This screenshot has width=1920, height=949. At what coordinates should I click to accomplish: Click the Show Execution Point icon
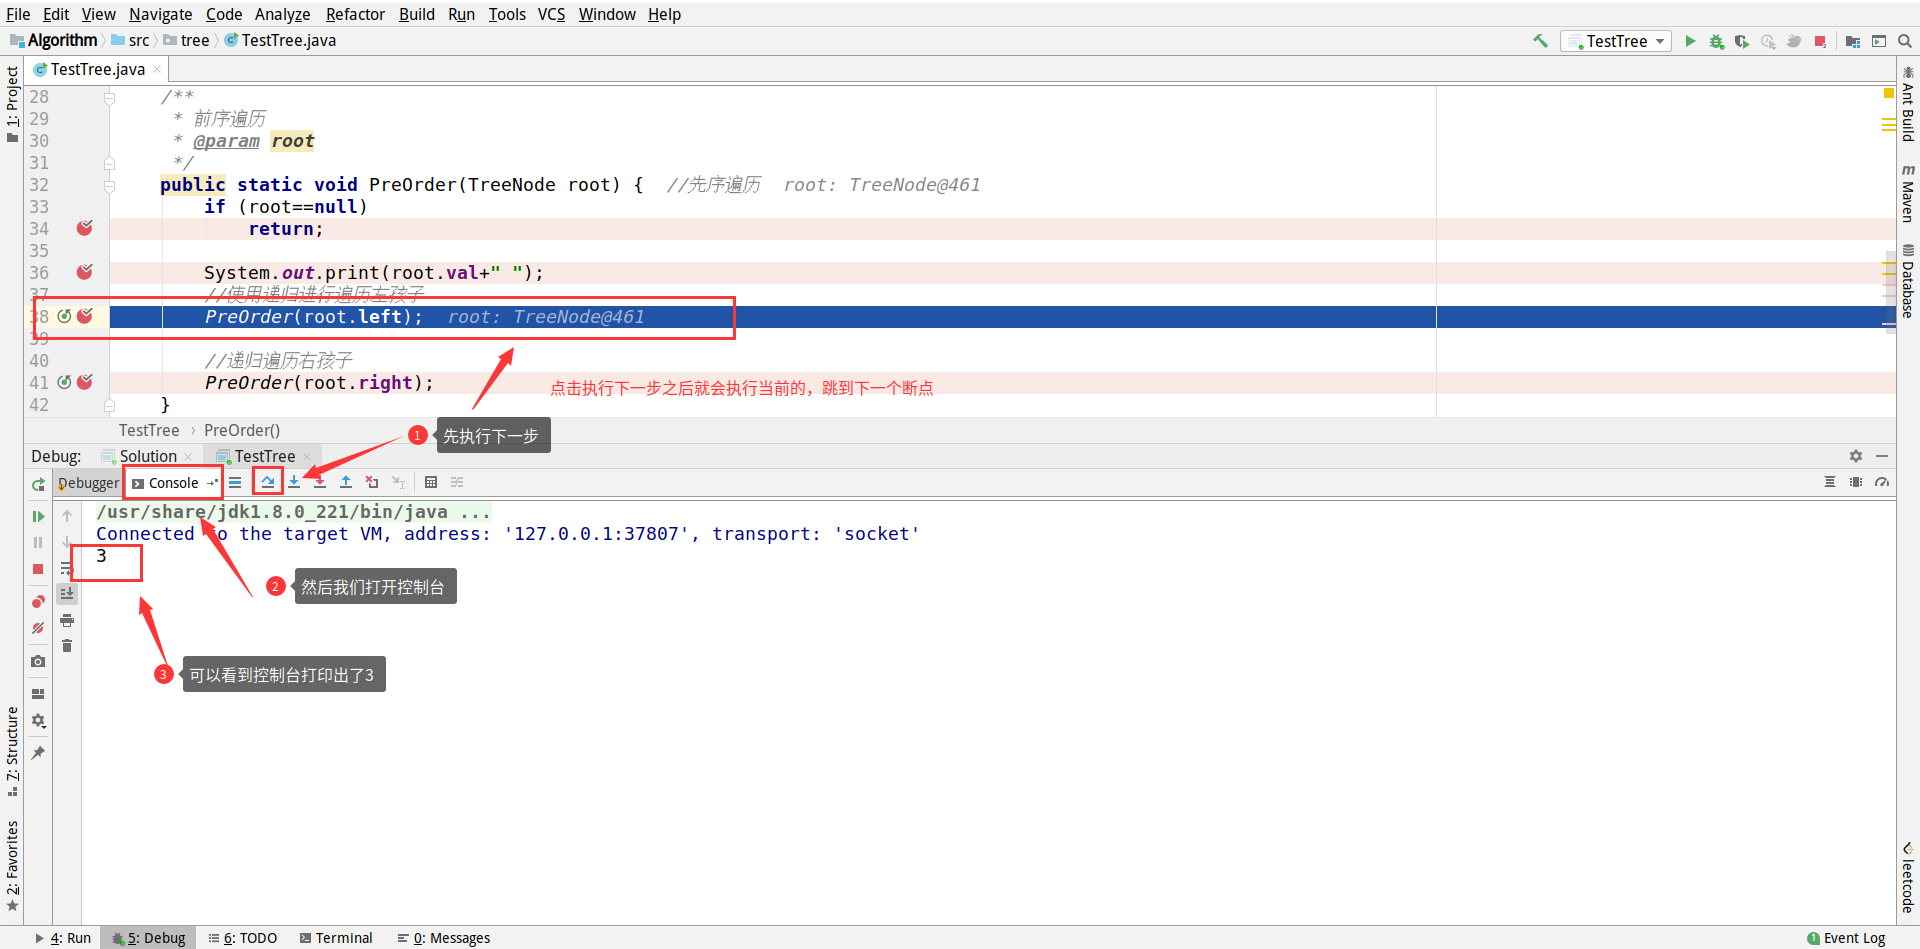(235, 482)
